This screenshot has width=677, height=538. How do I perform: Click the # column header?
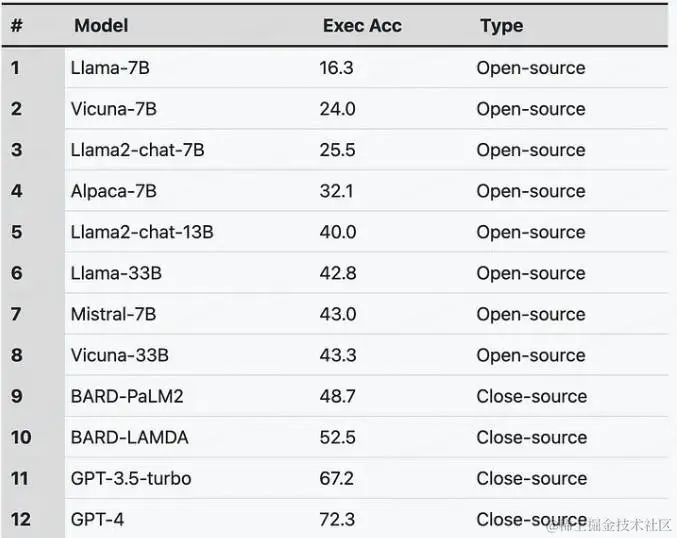(16, 26)
